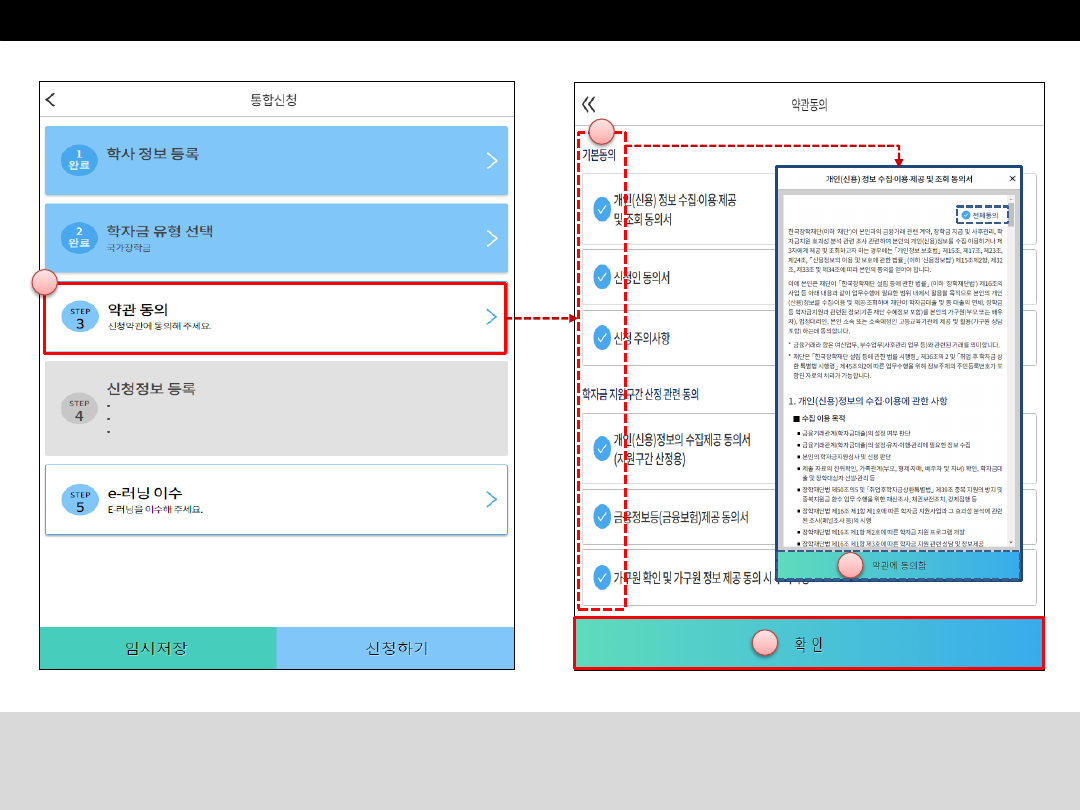
Task: Close the 개인(신용)정보 동의서 popup with X
Action: 1012,179
